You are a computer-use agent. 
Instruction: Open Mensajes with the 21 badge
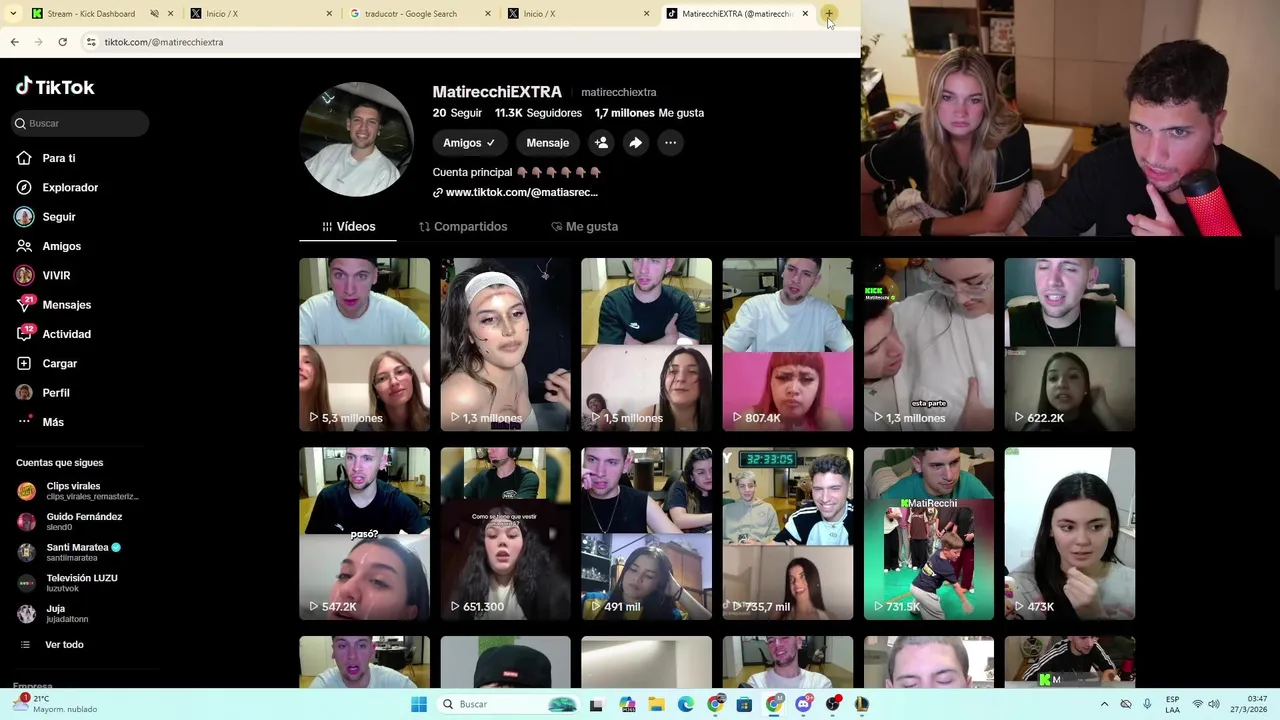pyautogui.click(x=53, y=305)
